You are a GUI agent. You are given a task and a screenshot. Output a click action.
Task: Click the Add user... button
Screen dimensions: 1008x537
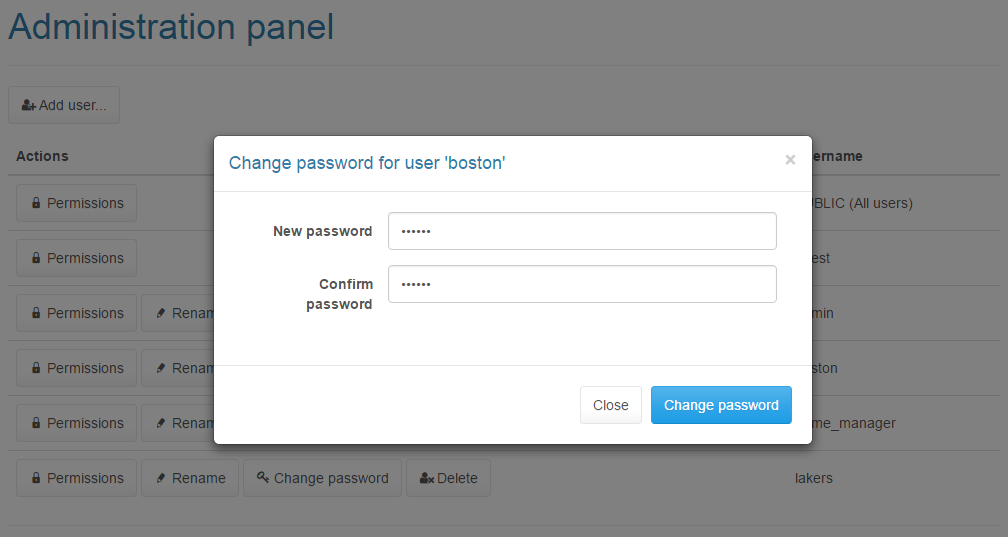click(64, 105)
